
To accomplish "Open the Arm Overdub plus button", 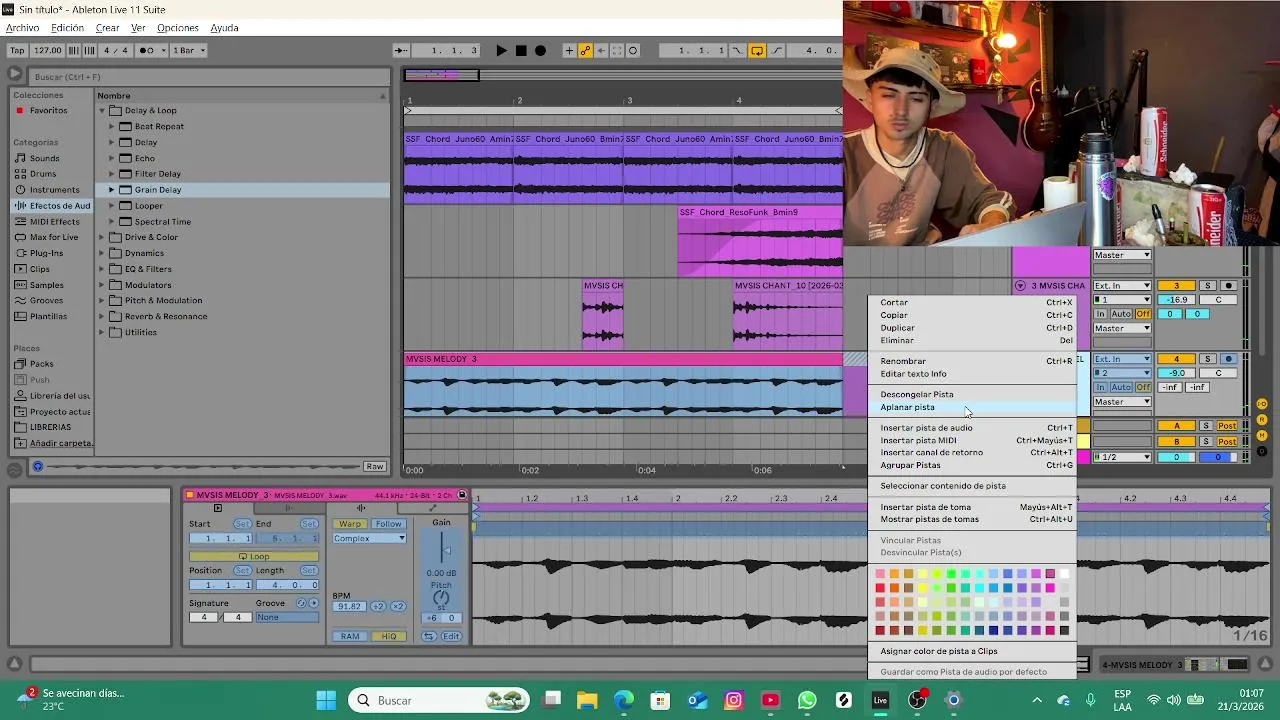I will coord(569,50).
